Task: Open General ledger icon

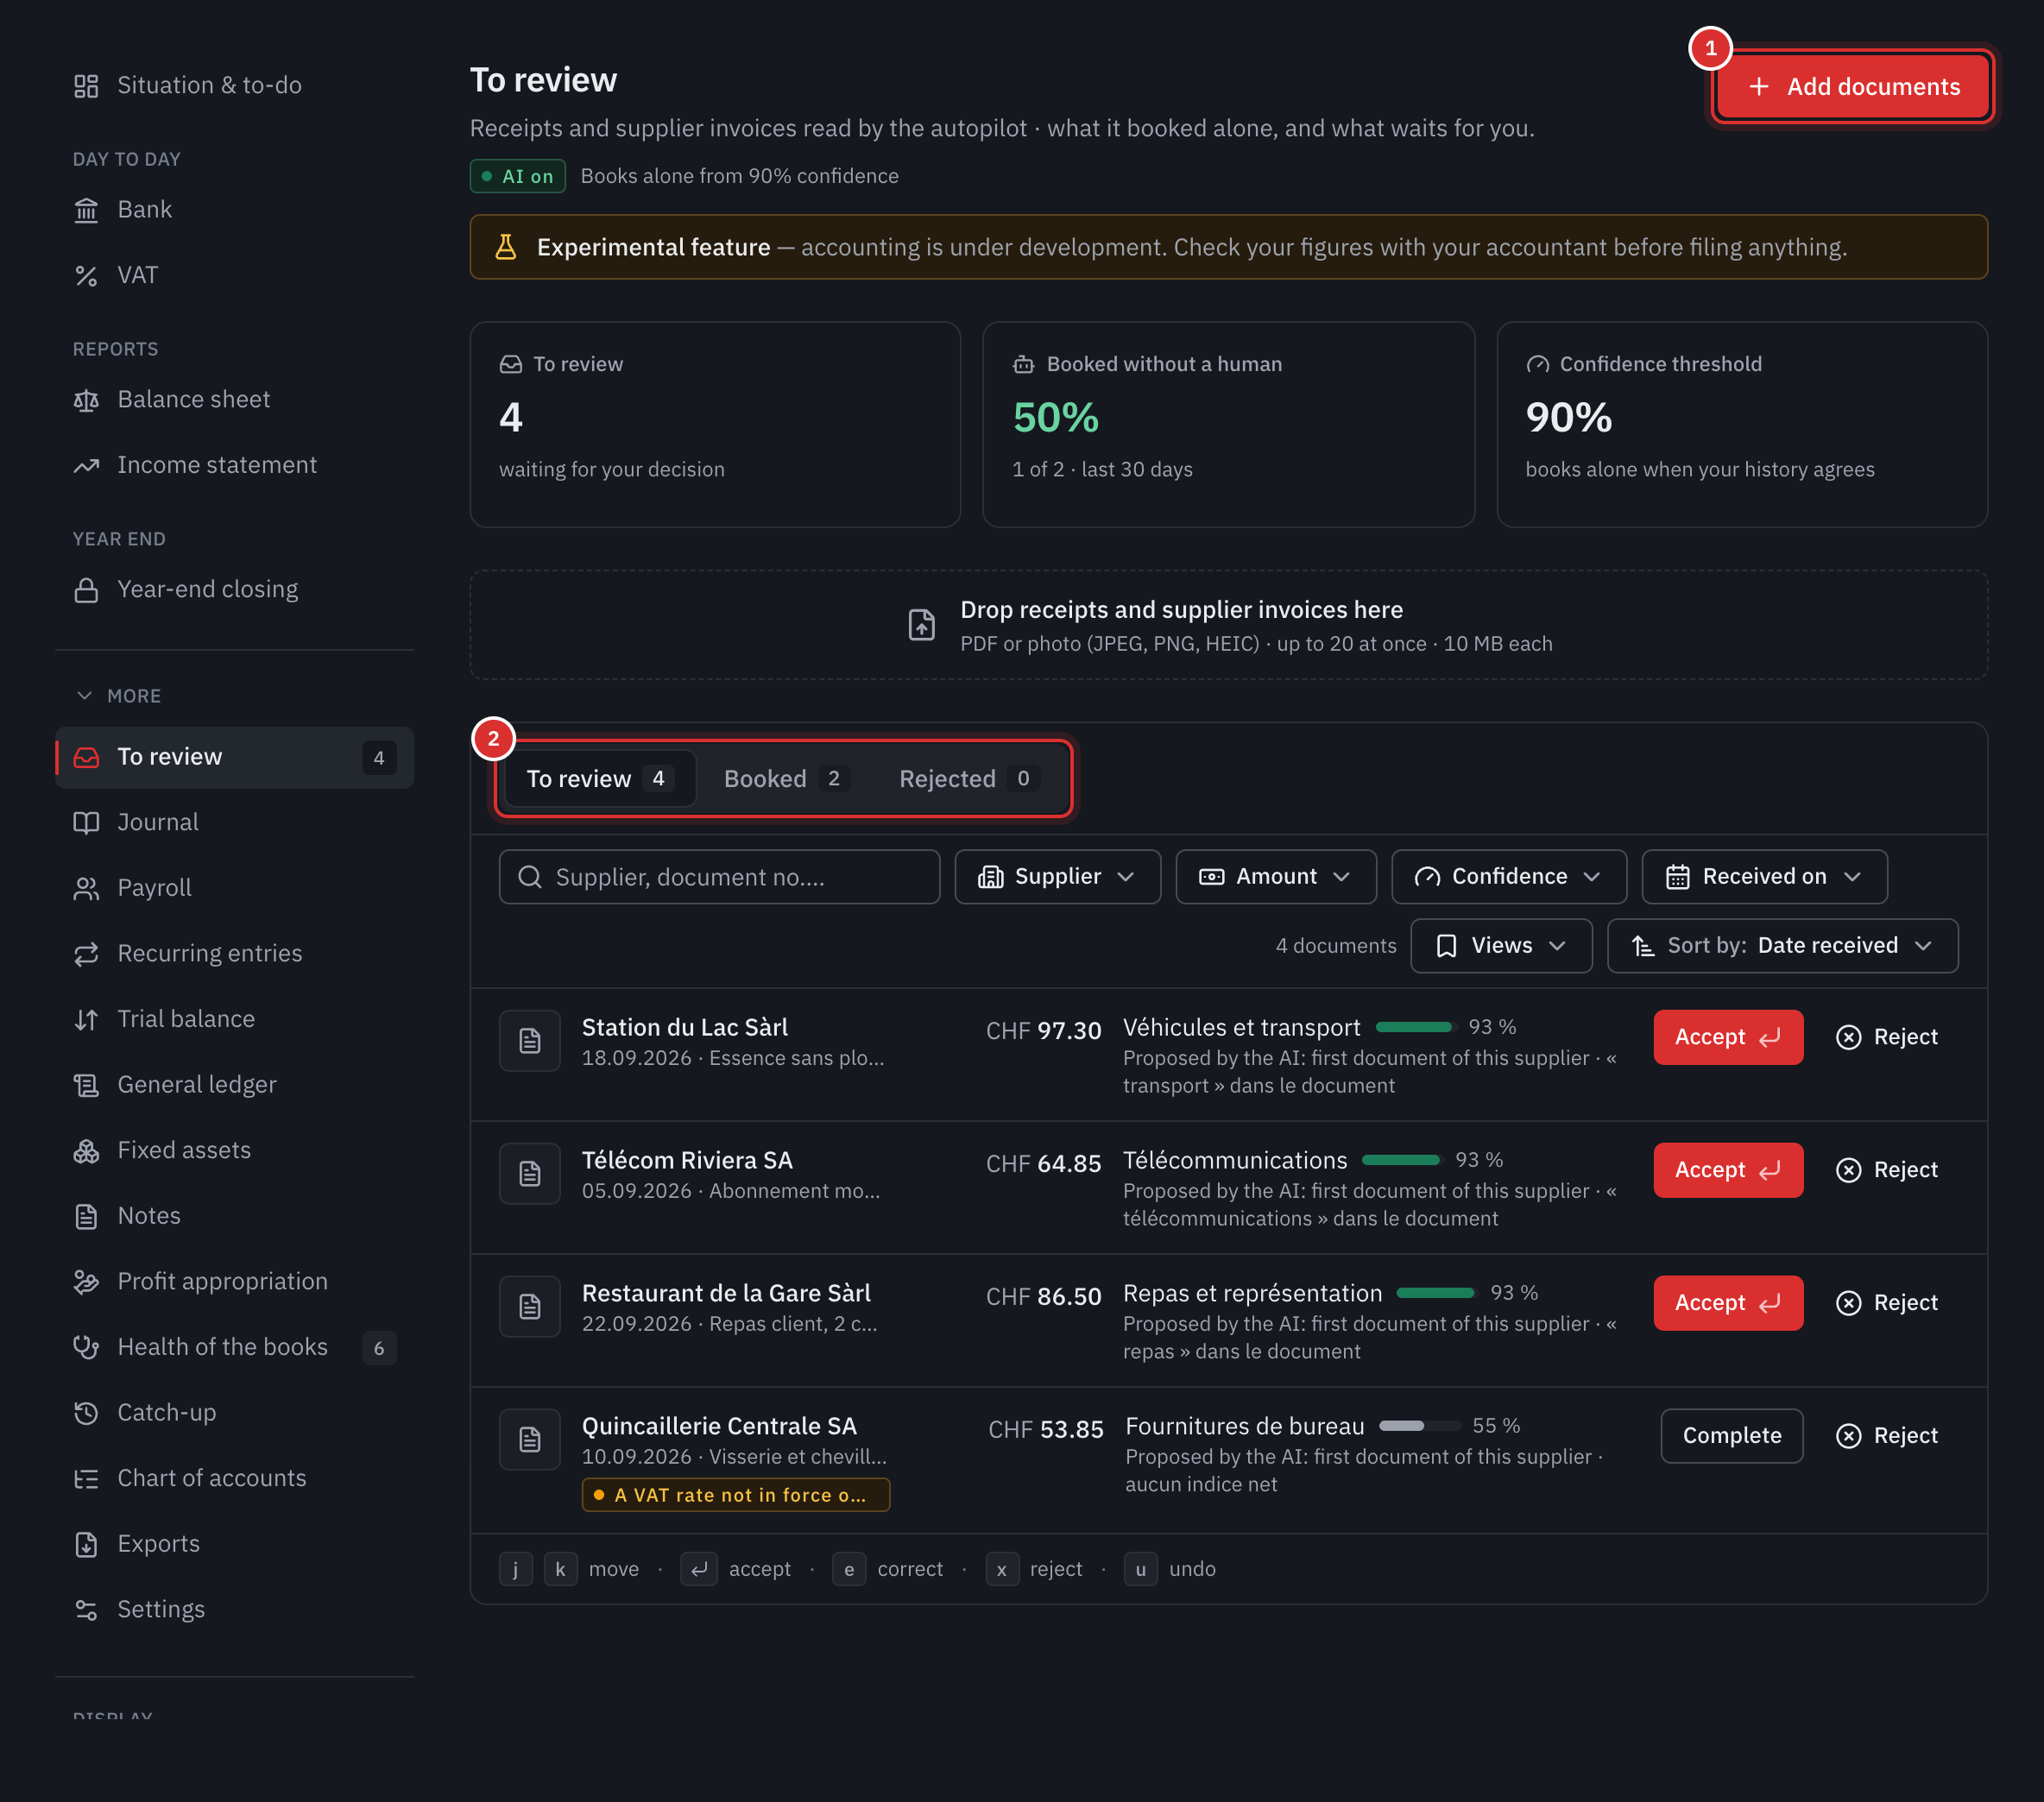Action: click(x=86, y=1085)
